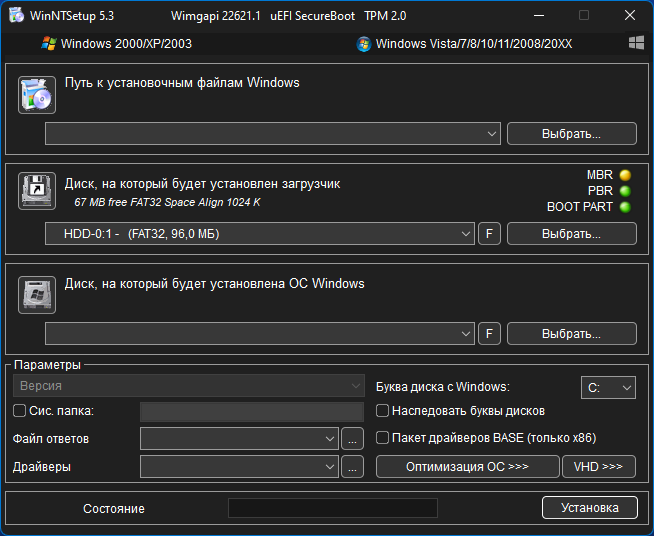Click VHD >>> button
The image size is (654, 536).
(599, 466)
